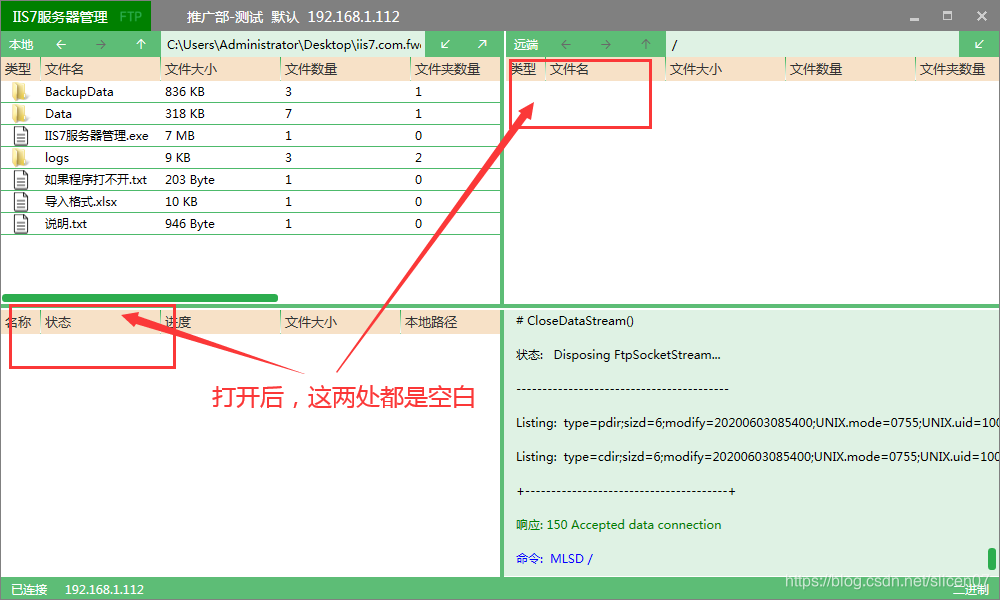Click the 说明.txt file icon

(x=21, y=224)
